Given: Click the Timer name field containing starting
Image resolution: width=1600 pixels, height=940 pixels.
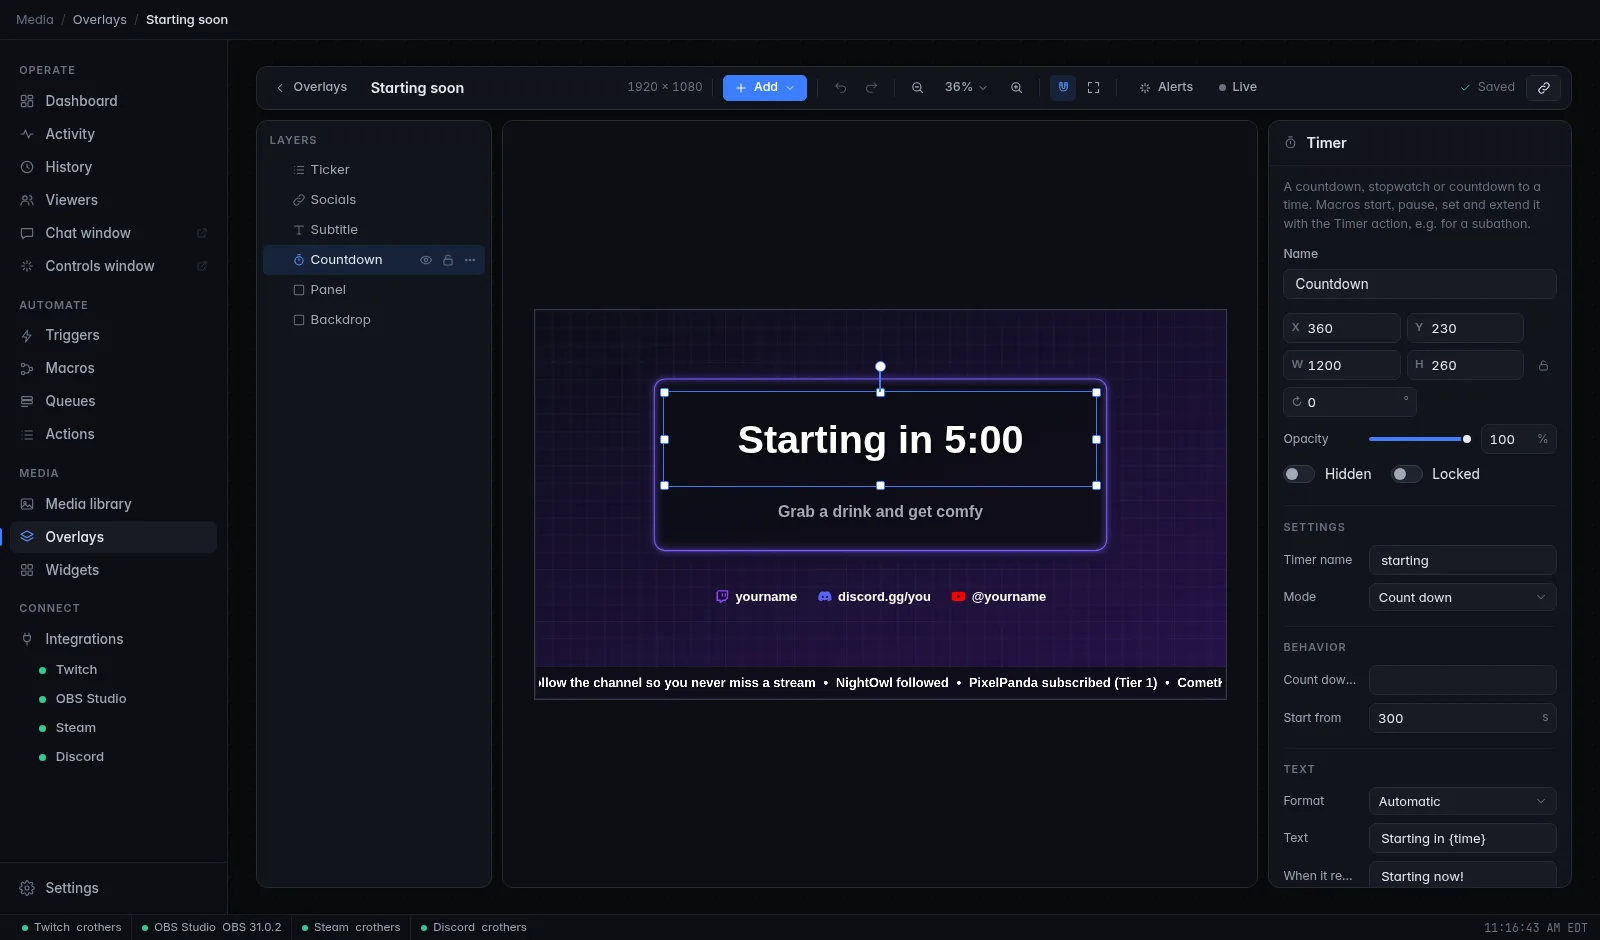Looking at the screenshot, I should (x=1462, y=560).
